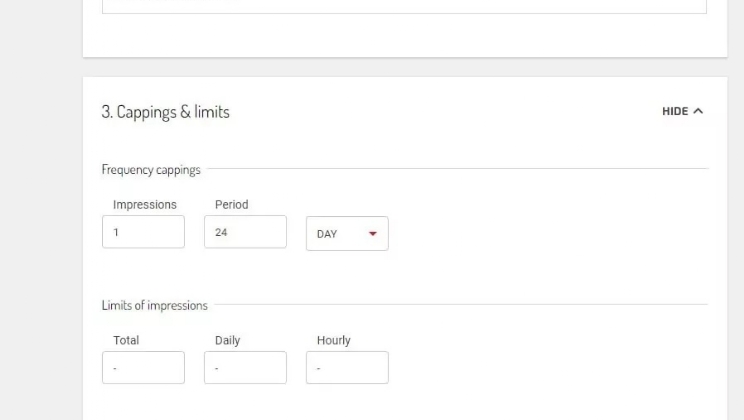744x420 pixels.
Task: Click the chevron up icon beside HIDE
Action: coord(698,111)
